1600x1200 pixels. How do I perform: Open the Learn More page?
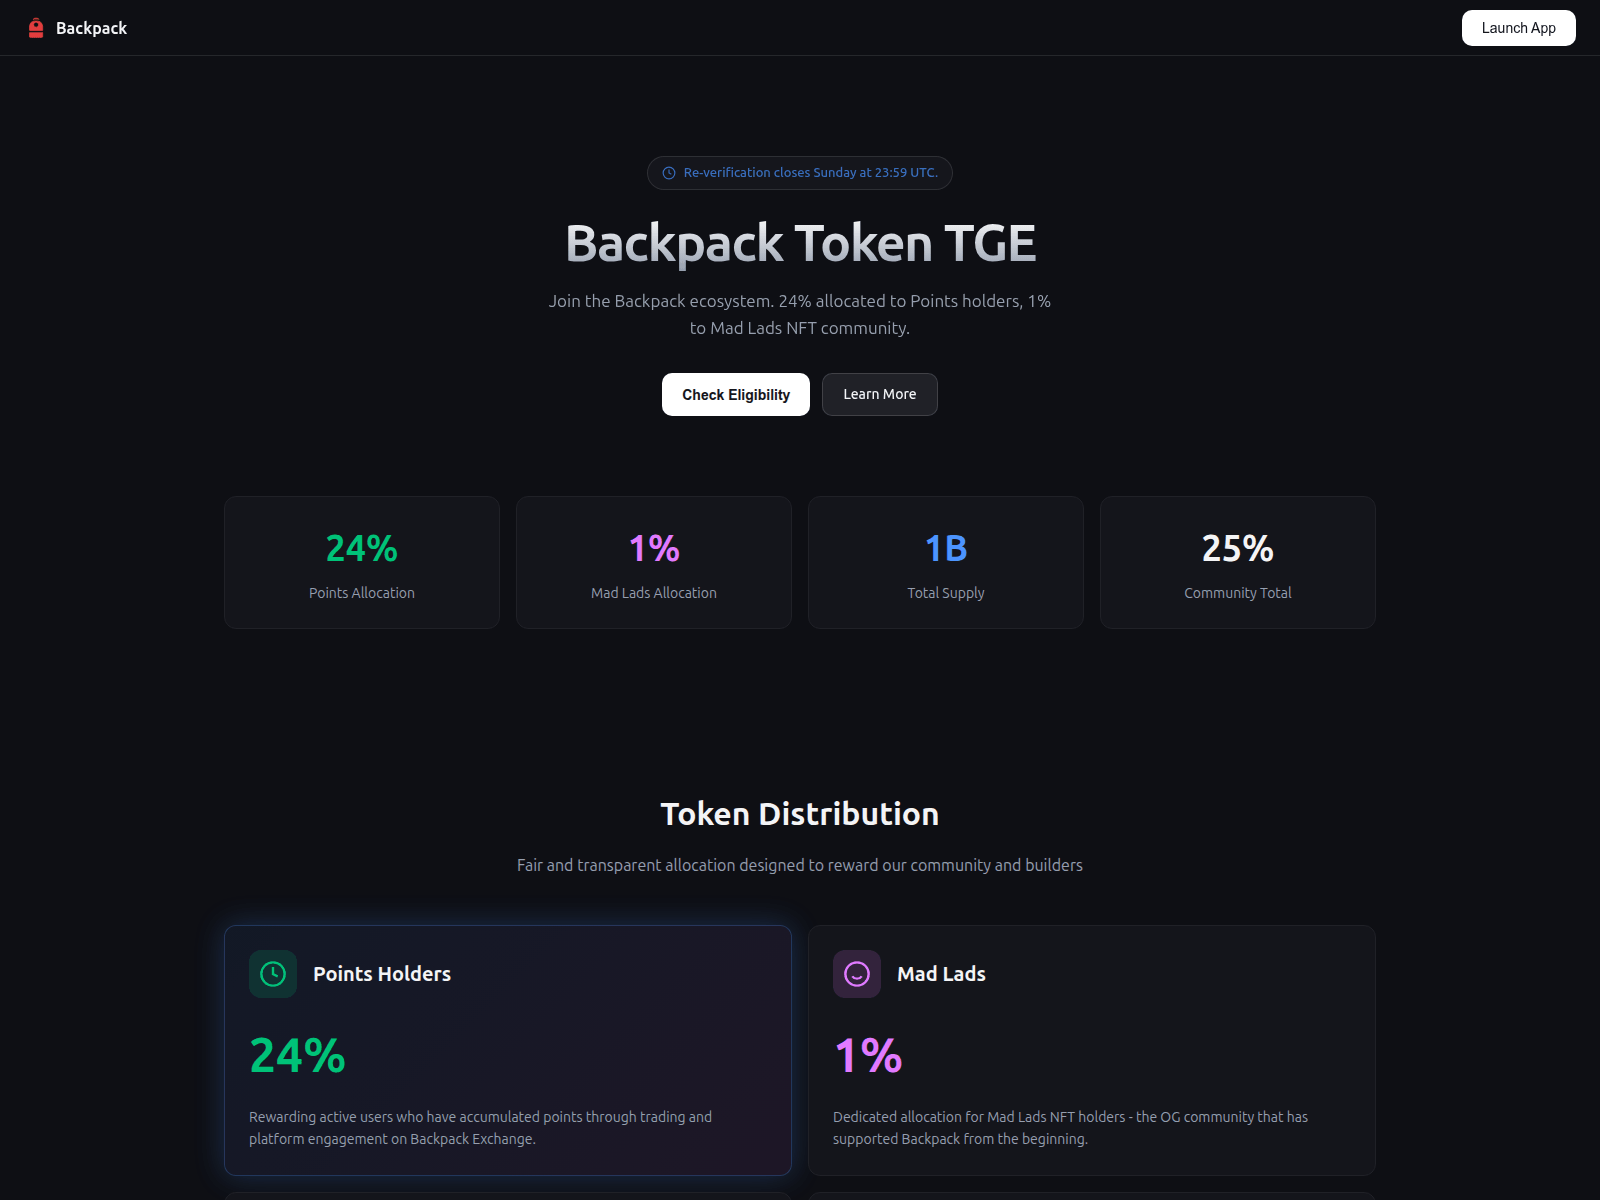click(879, 394)
